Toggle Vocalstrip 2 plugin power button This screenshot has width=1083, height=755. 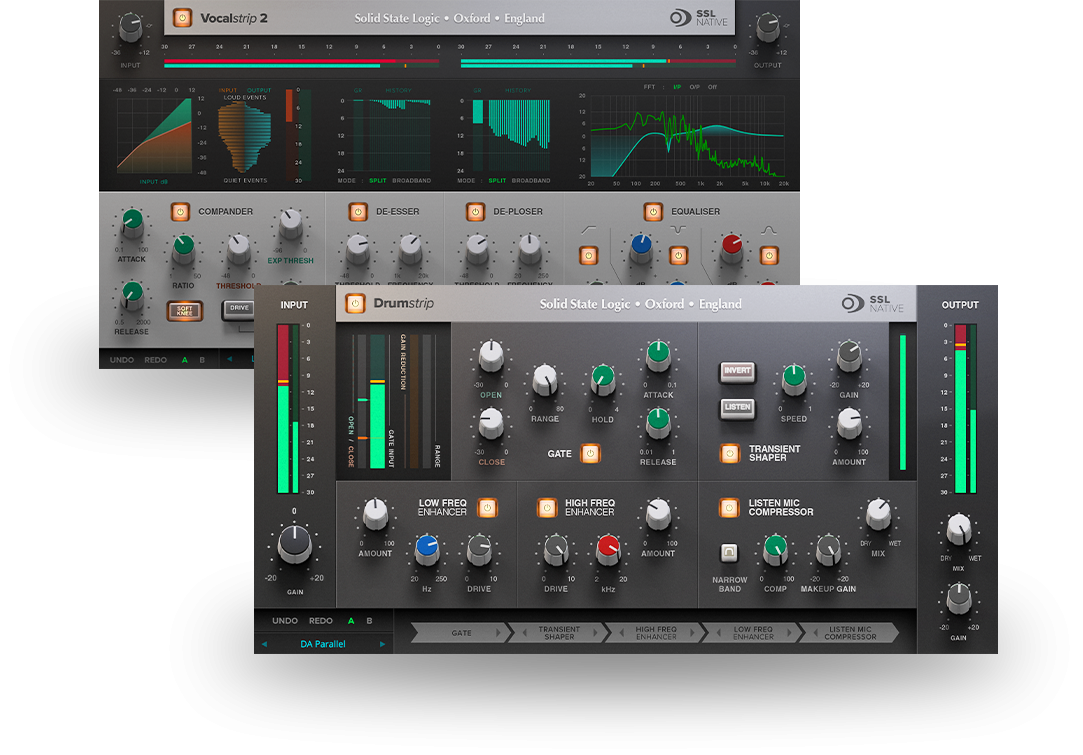[182, 17]
